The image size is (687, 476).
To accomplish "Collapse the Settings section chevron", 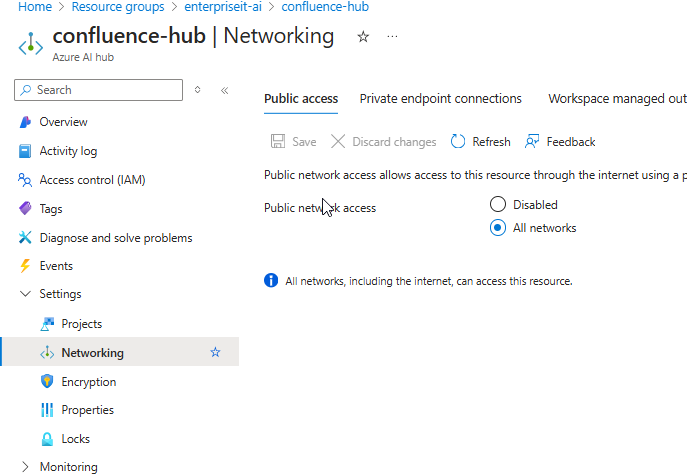I will (x=25, y=294).
